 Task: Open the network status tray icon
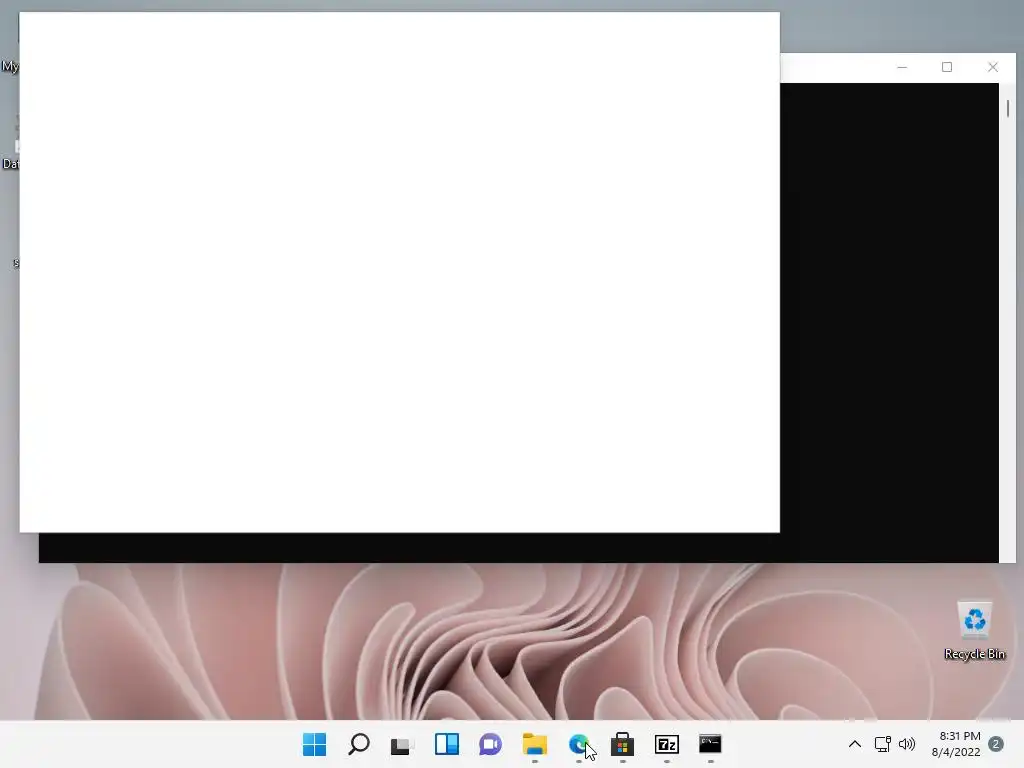883,744
